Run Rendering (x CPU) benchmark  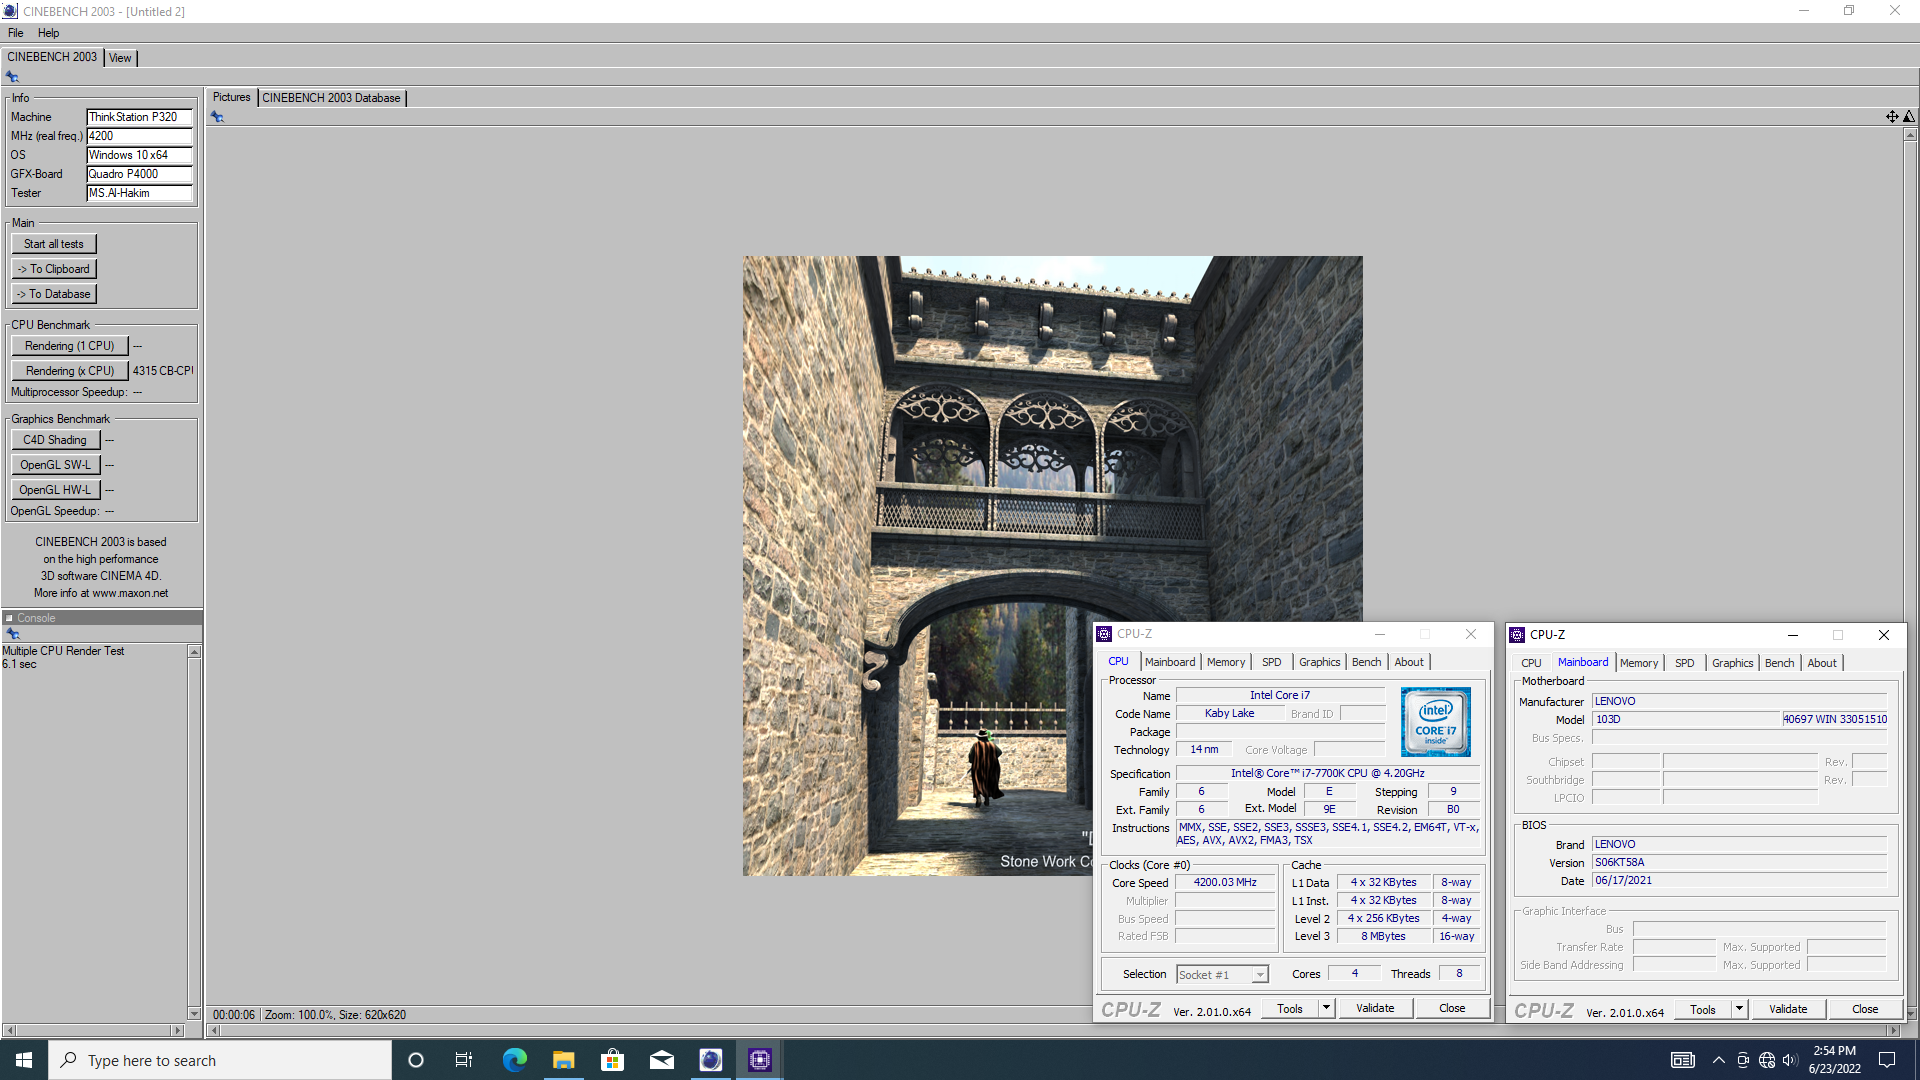70,371
